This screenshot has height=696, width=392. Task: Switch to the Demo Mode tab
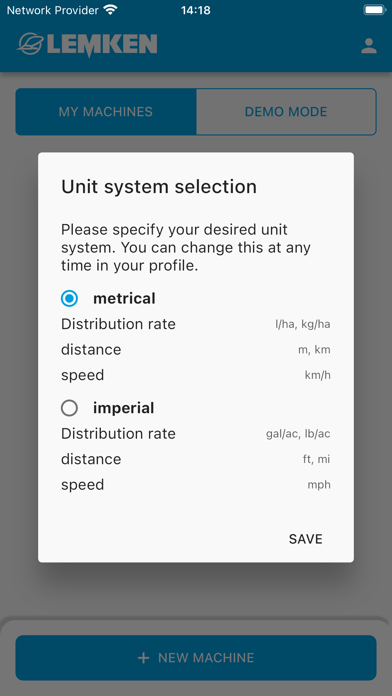pos(286,111)
